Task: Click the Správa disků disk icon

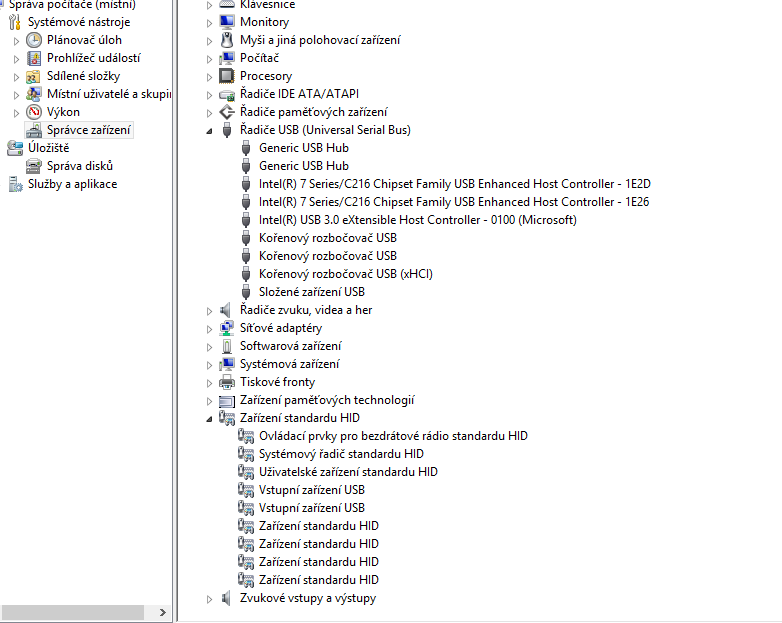Action: 34,166
